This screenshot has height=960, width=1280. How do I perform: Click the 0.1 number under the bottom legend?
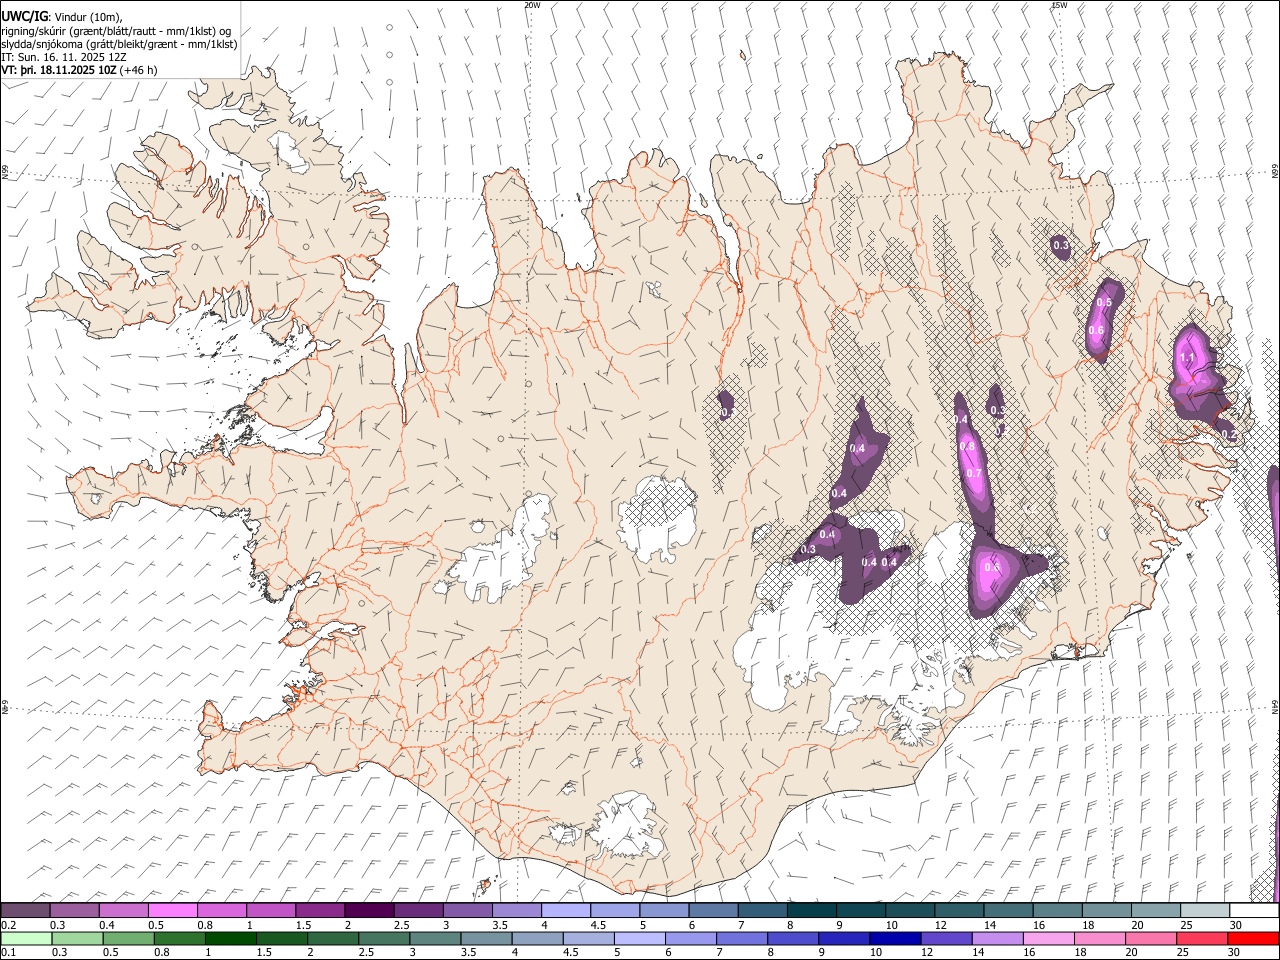pos(8,952)
